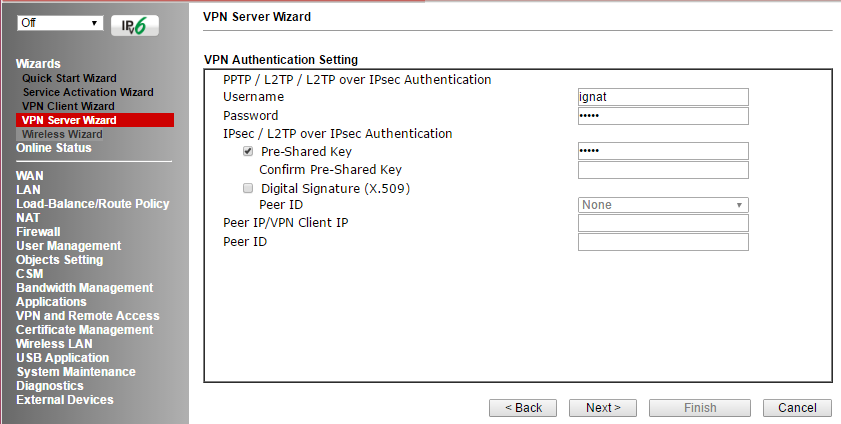Click the Pre-Shared Key input field

[663, 151]
